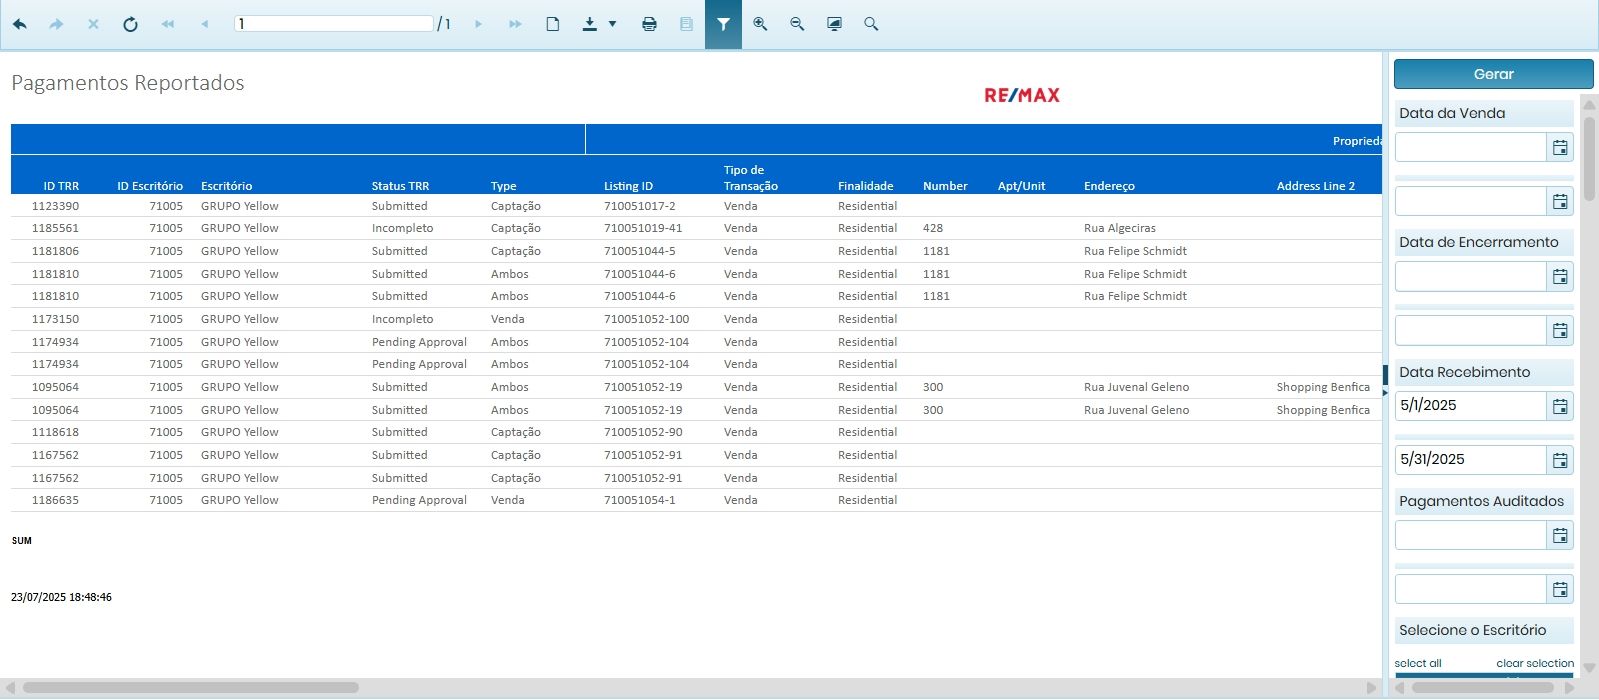Toggle print preview mode
This screenshot has height=700, width=1599.
point(552,24)
